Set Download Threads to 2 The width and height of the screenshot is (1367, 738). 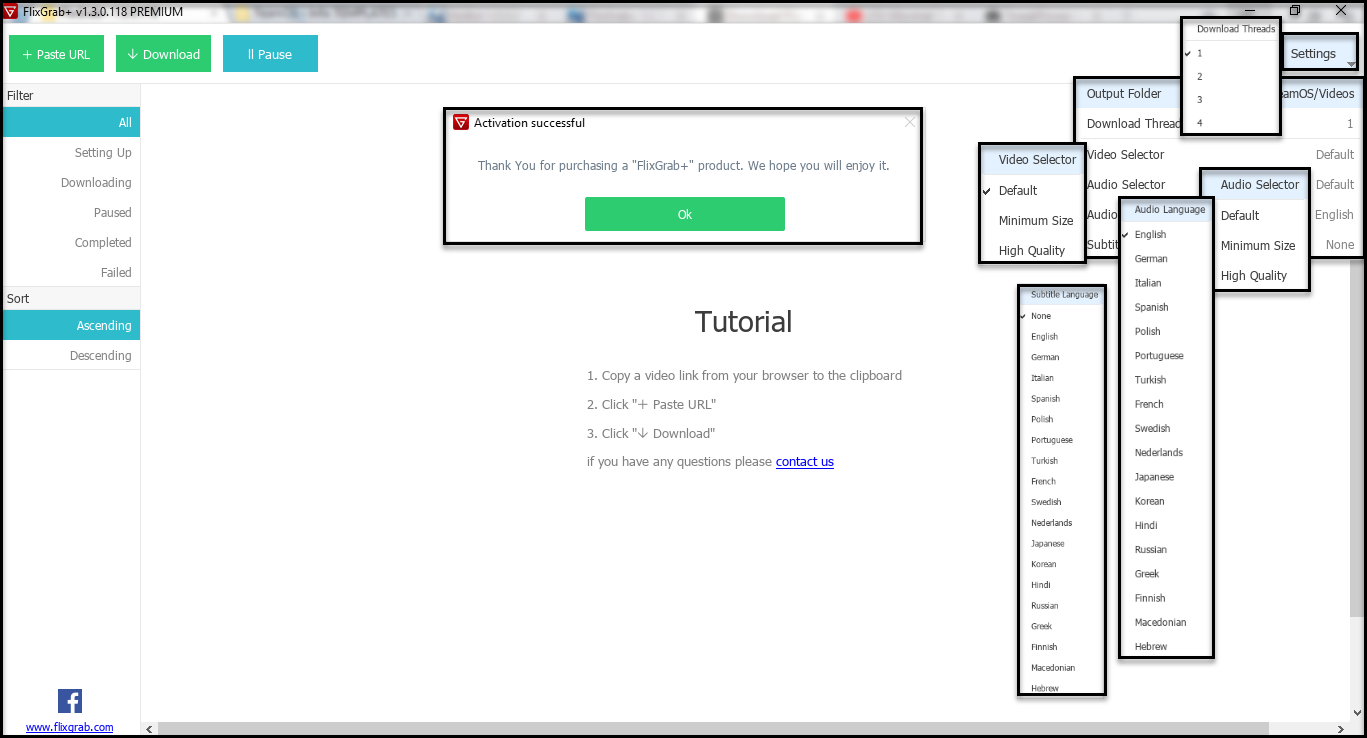point(1230,76)
